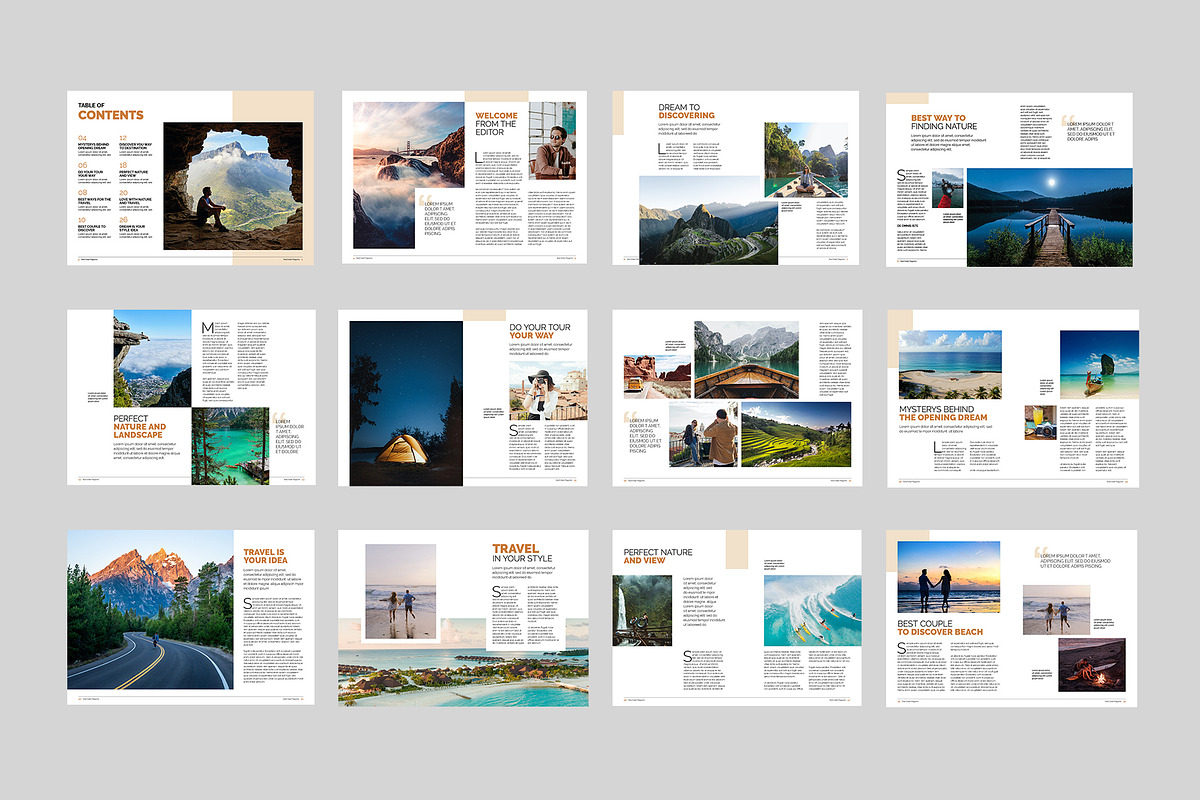Click the "MYSTERYS BEHIND THE OPENING DREAM" heading
Viewport: 1200px width, 800px height.
coord(943,413)
